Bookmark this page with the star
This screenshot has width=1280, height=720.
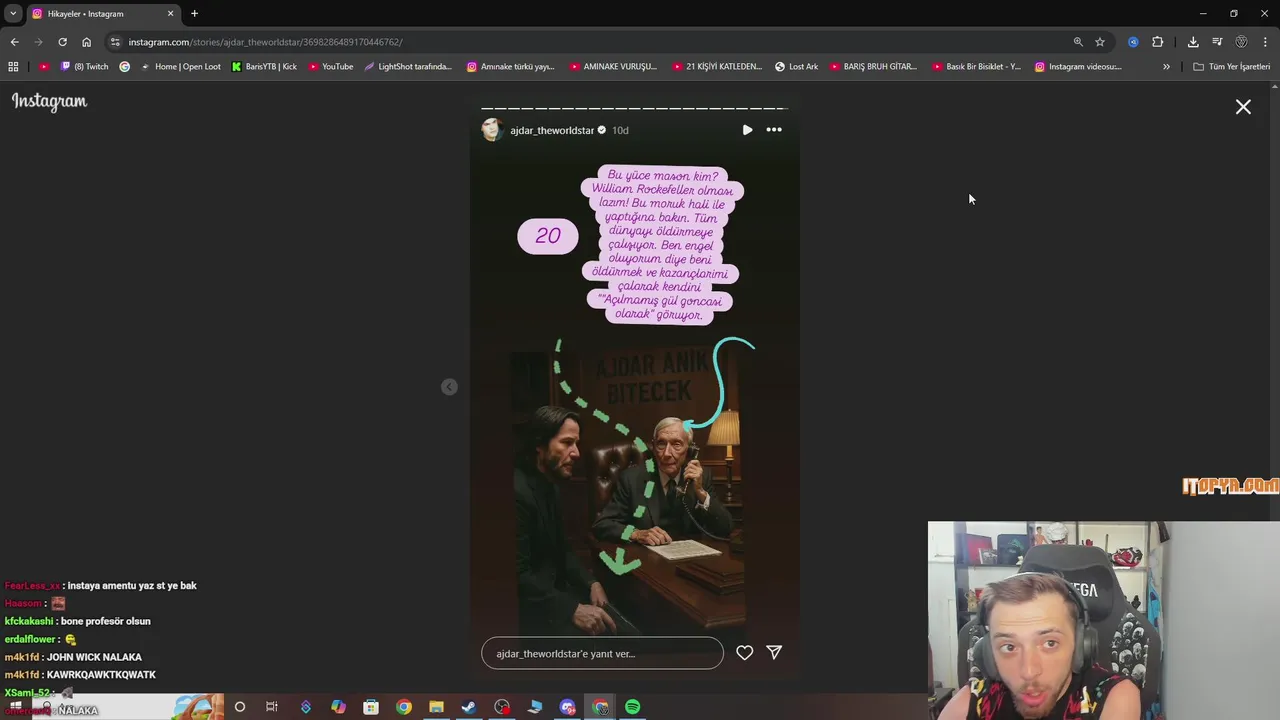tap(1100, 42)
